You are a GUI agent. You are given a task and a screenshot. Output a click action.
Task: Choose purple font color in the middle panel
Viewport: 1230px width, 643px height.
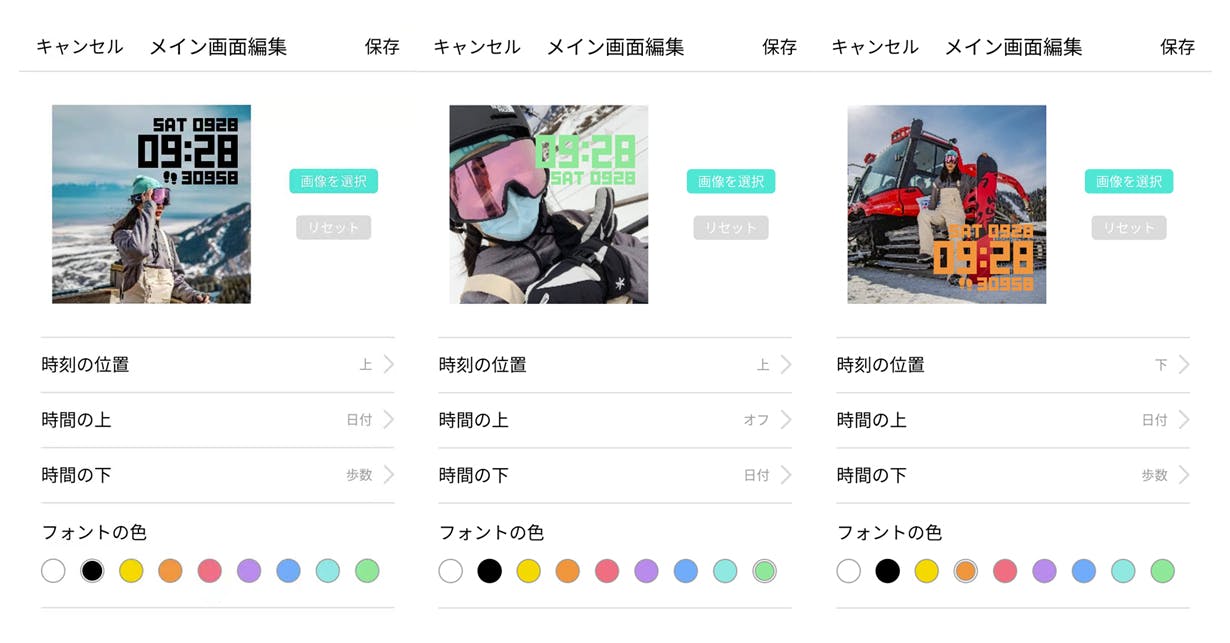(x=646, y=571)
